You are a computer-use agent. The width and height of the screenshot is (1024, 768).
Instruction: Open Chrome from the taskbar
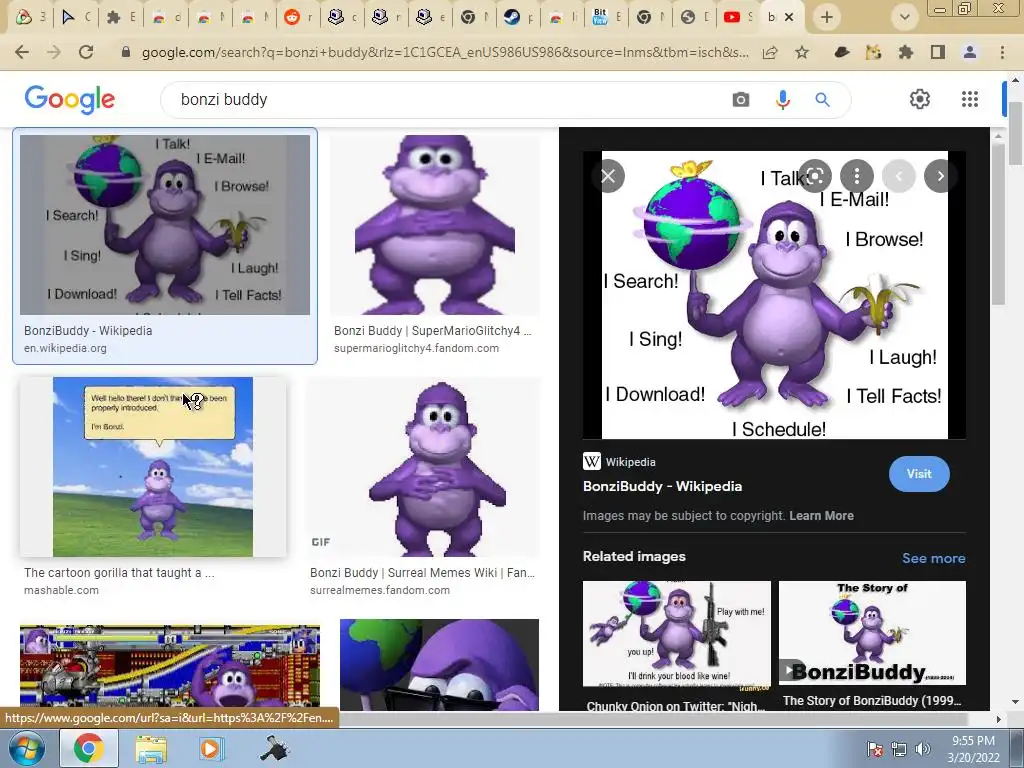pos(88,748)
